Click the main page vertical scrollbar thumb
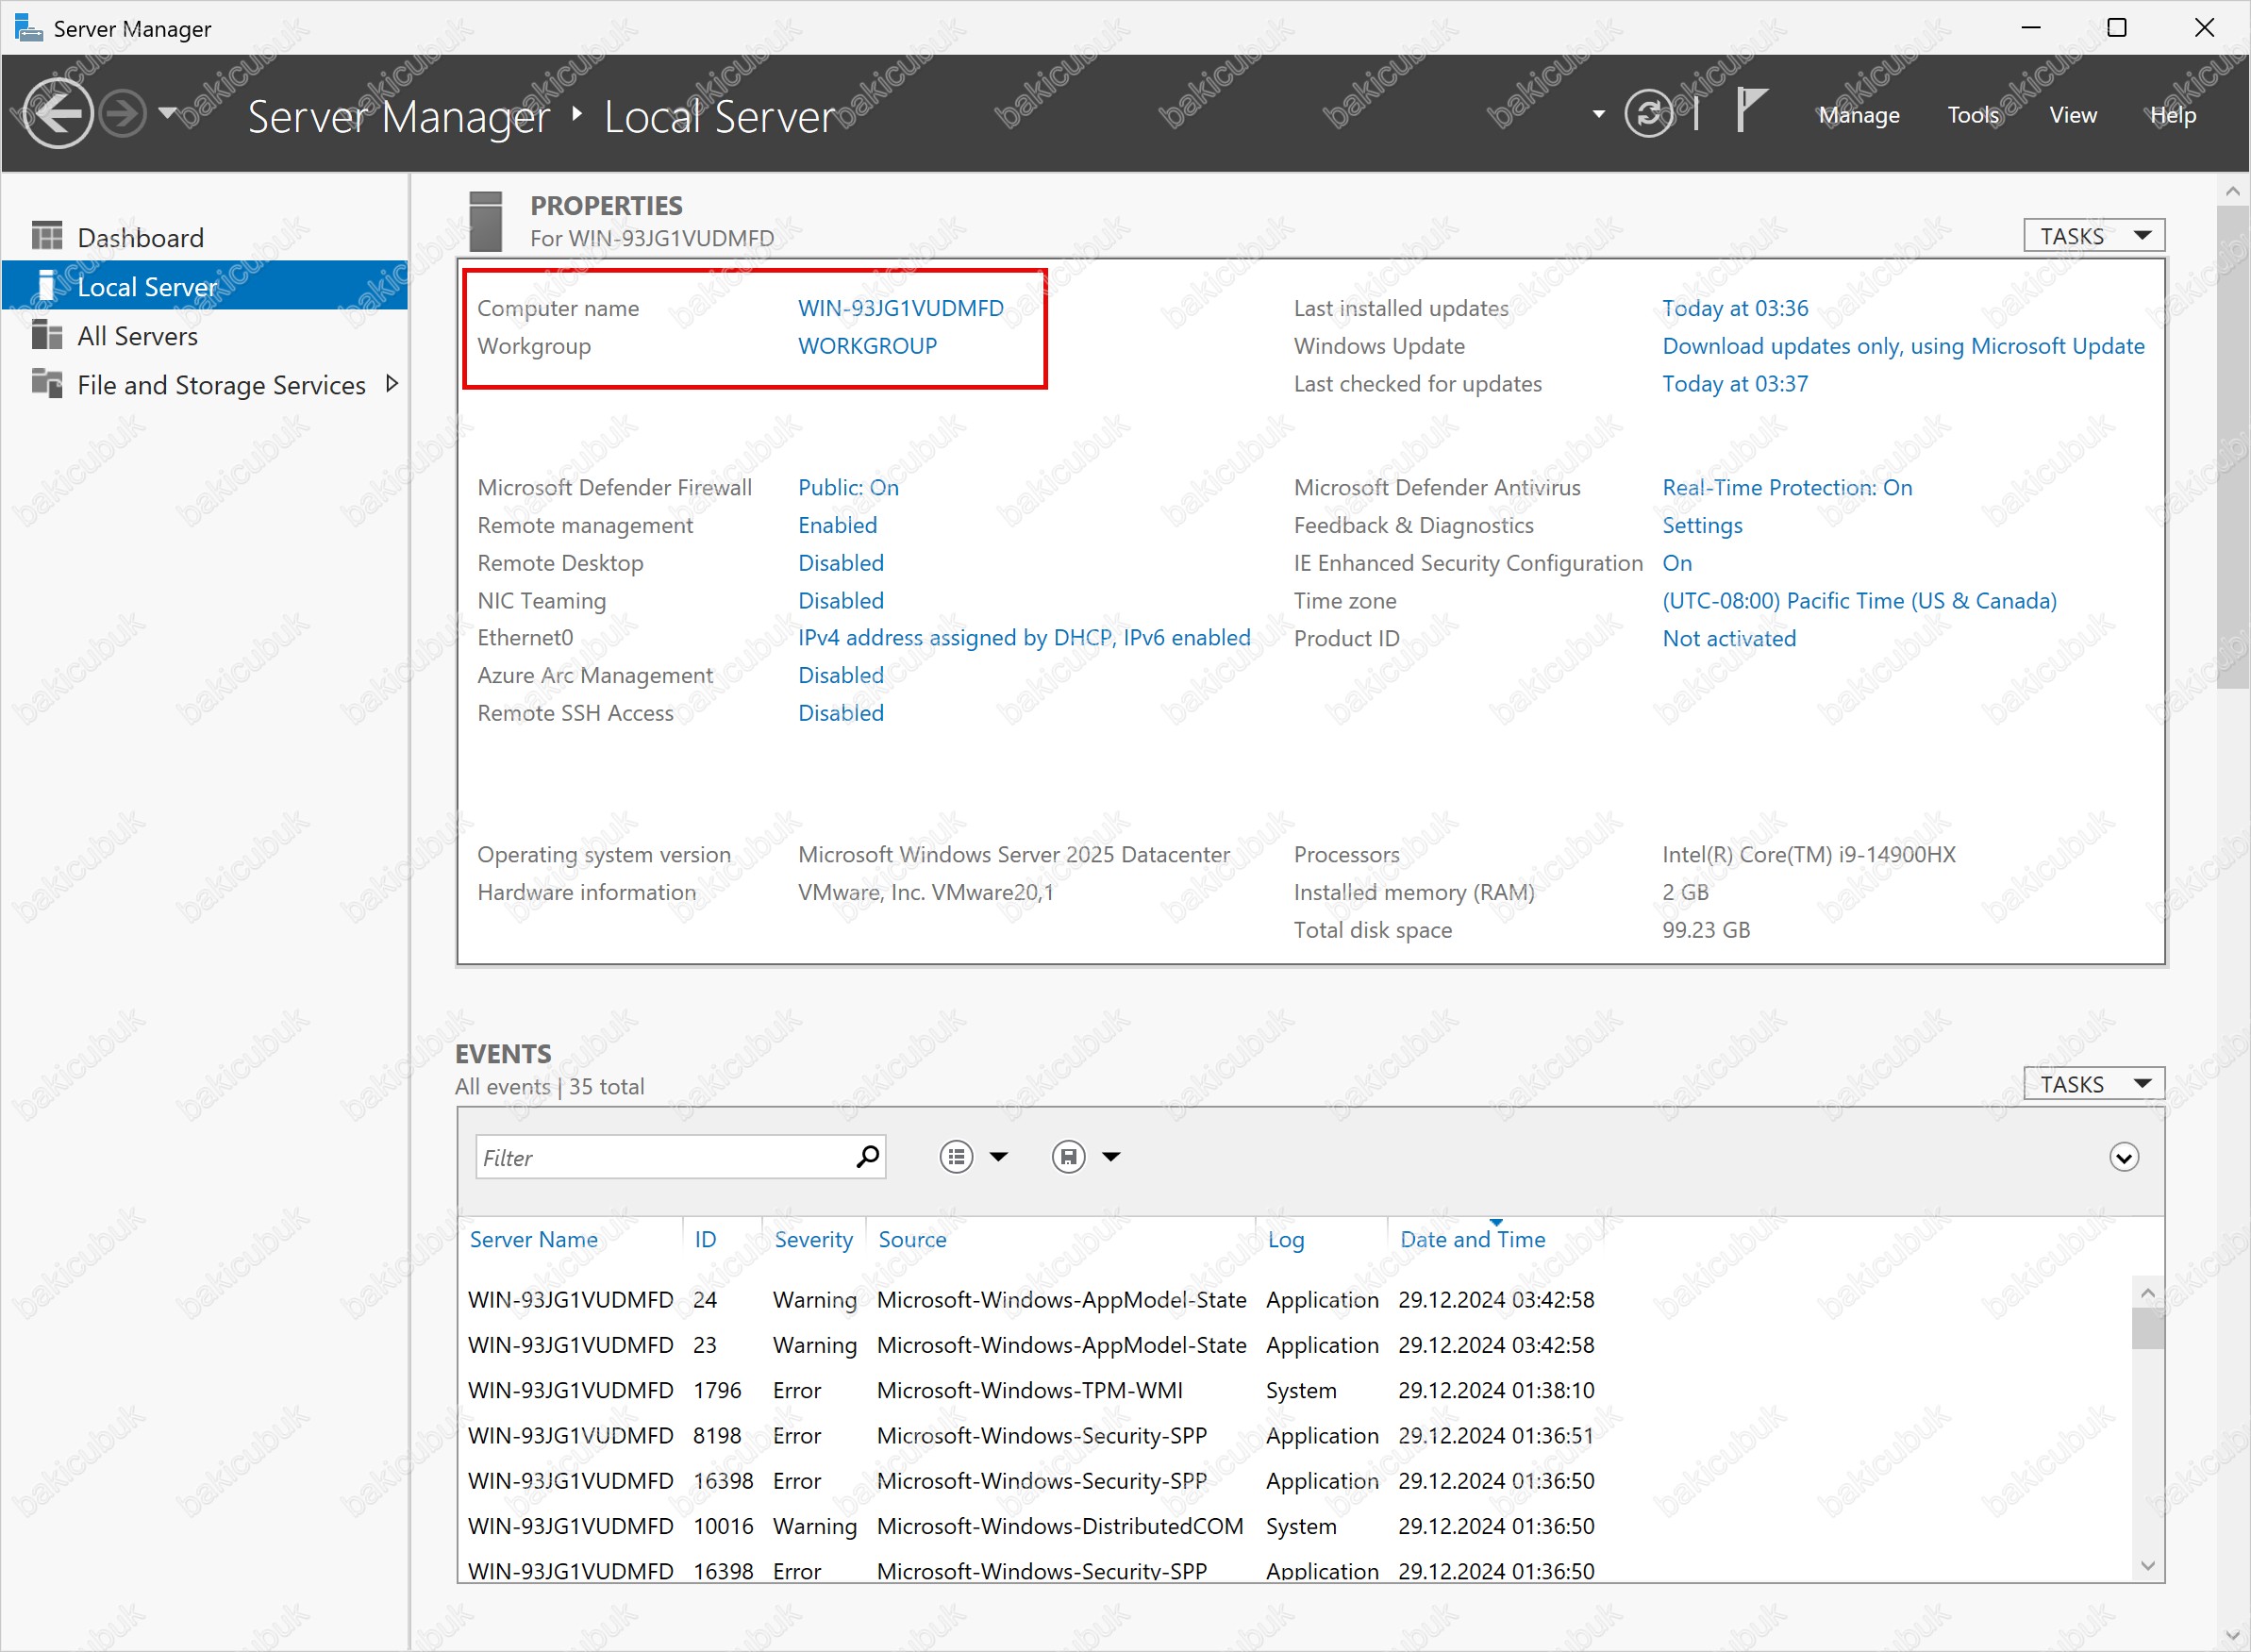2251x1652 pixels. point(2233,447)
